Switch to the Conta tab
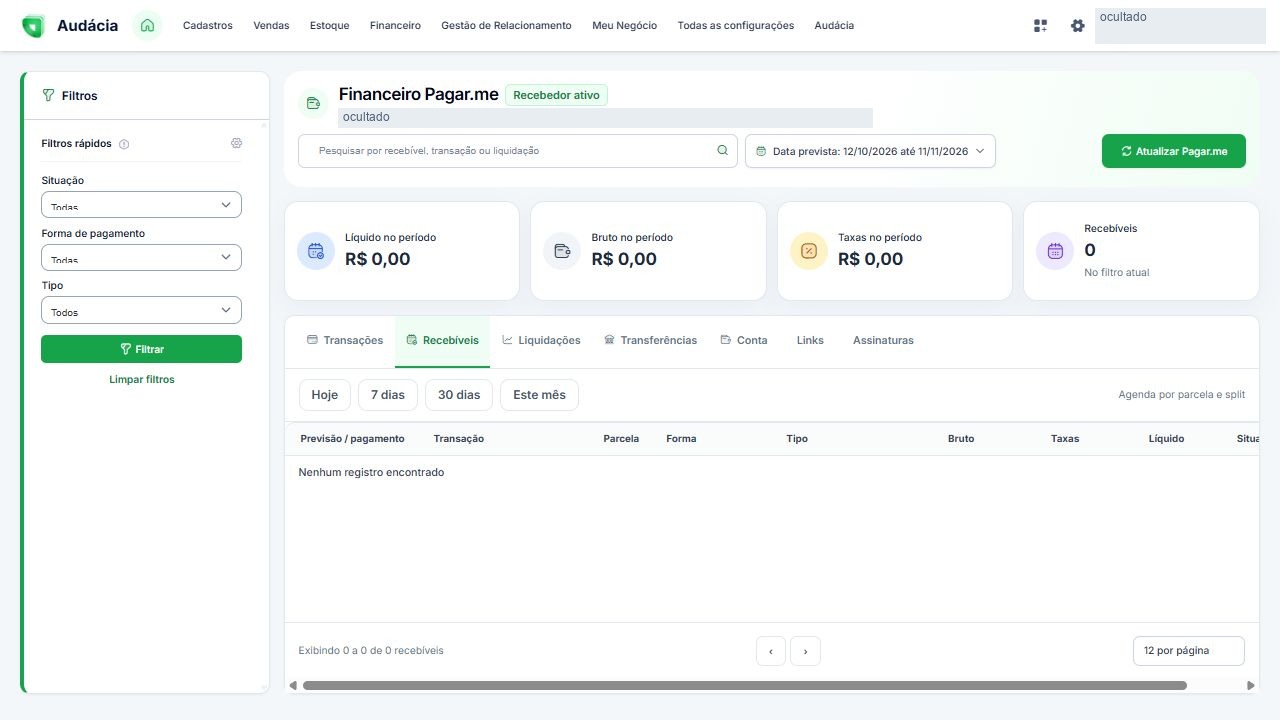Image resolution: width=1280 pixels, height=720 pixels. coord(744,341)
